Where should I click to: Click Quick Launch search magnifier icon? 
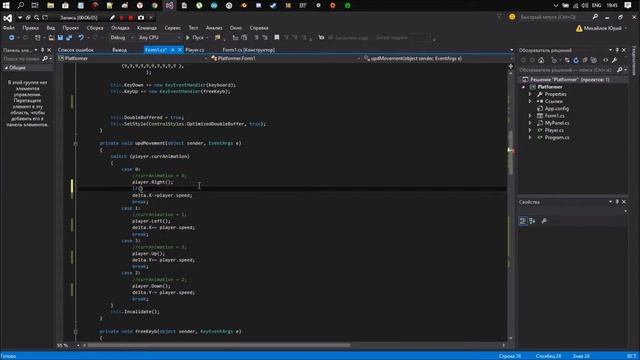coord(595,17)
